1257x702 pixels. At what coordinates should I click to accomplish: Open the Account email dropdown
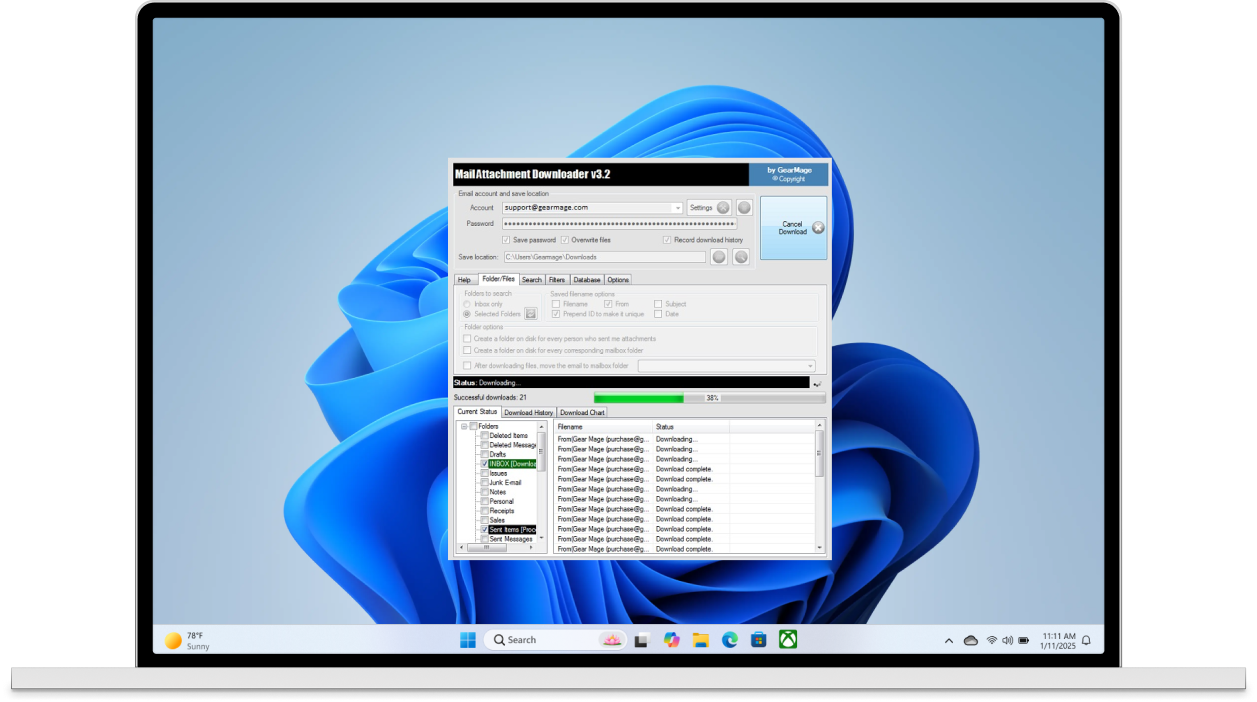677,208
